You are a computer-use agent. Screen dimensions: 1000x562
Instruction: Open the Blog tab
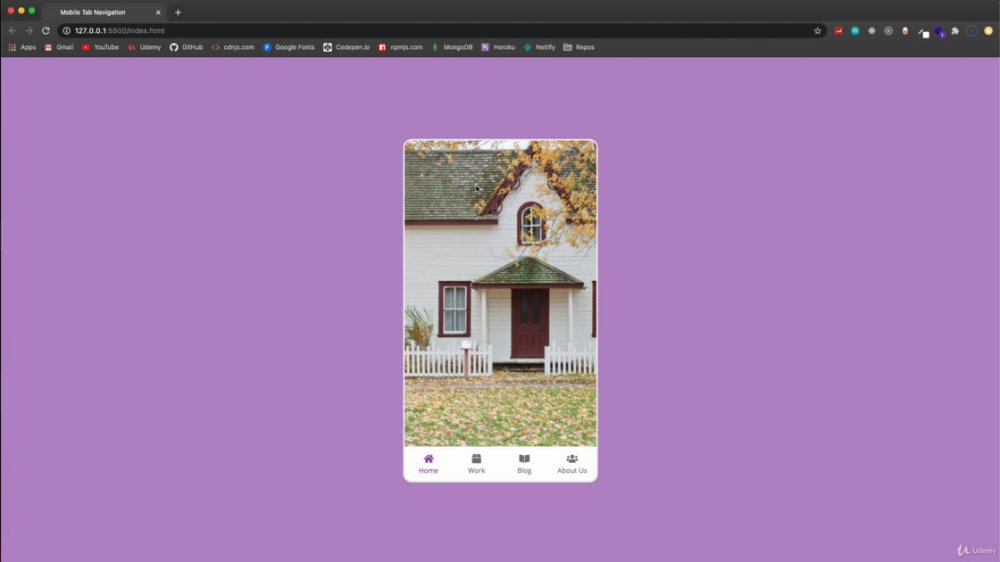pyautogui.click(x=524, y=464)
